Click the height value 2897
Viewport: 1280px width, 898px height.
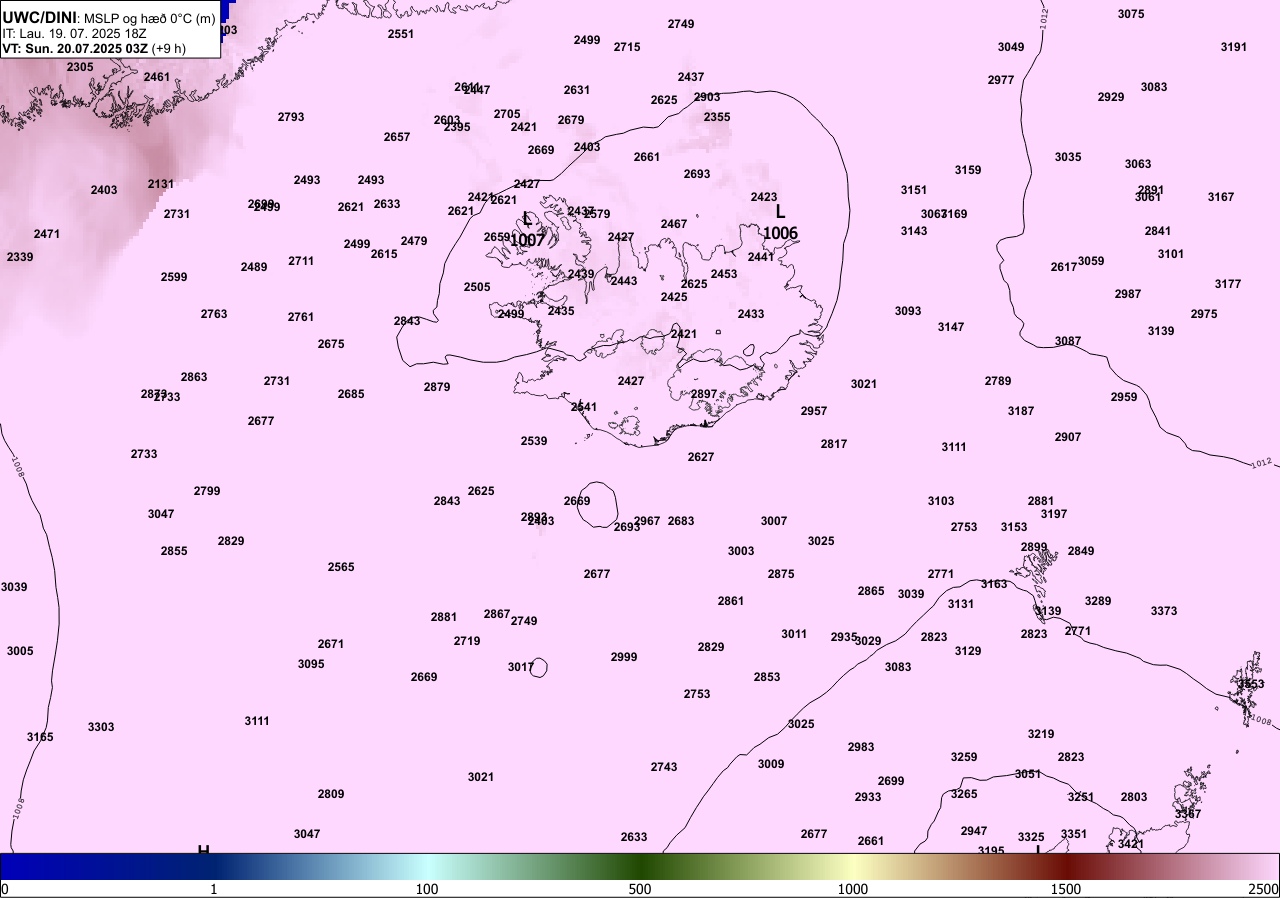click(704, 394)
